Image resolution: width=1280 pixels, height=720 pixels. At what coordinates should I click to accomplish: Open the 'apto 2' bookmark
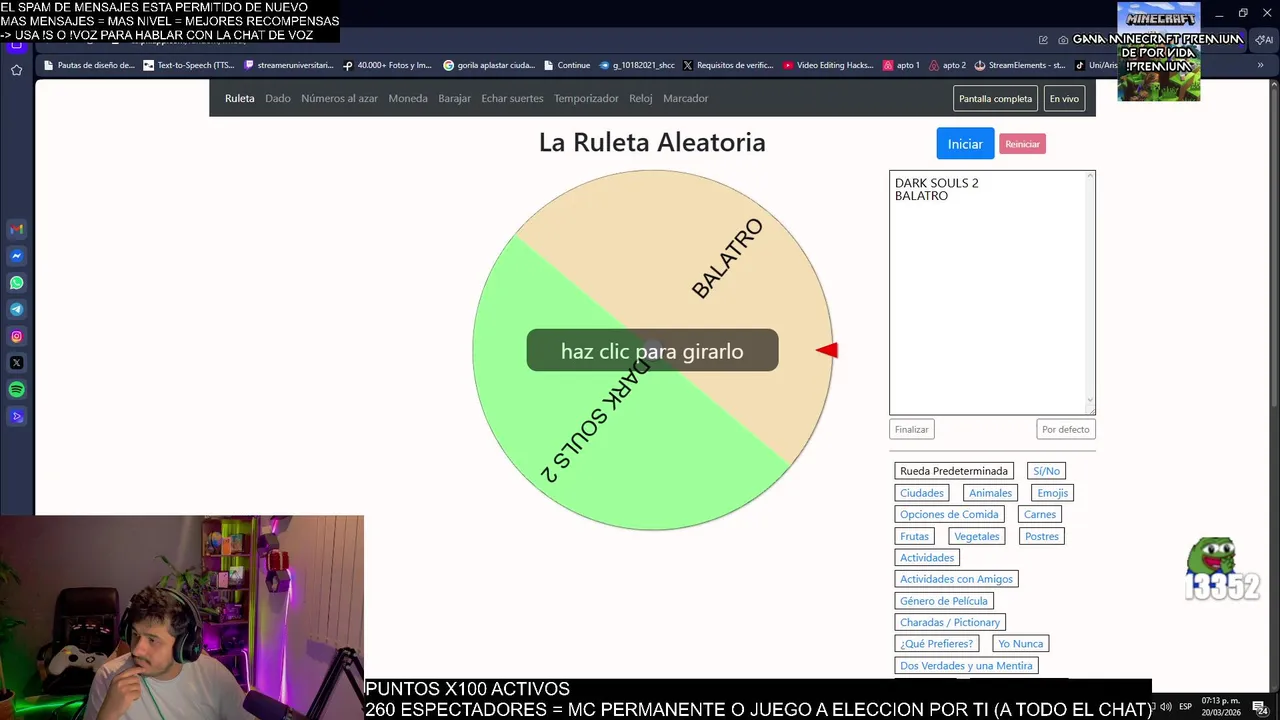click(947, 65)
